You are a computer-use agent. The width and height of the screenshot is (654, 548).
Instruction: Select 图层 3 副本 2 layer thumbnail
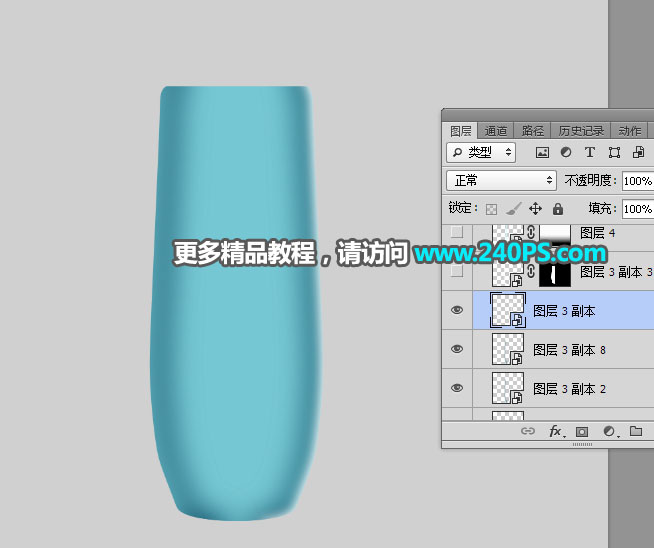(x=508, y=388)
